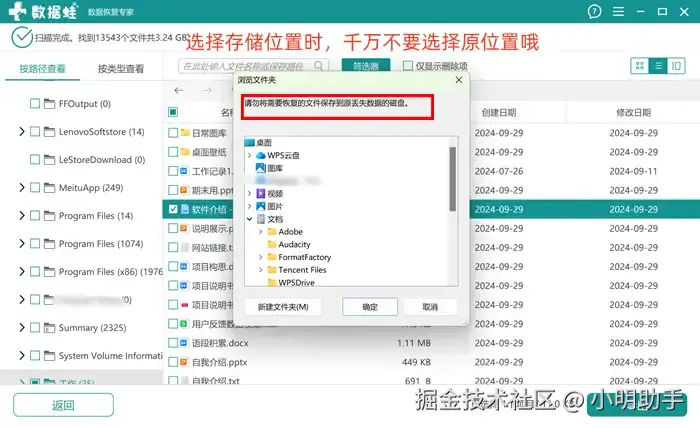Image resolution: width=700 pixels, height=428 pixels.
Task: Open the hamburger menu in title bar
Action: click(x=618, y=12)
